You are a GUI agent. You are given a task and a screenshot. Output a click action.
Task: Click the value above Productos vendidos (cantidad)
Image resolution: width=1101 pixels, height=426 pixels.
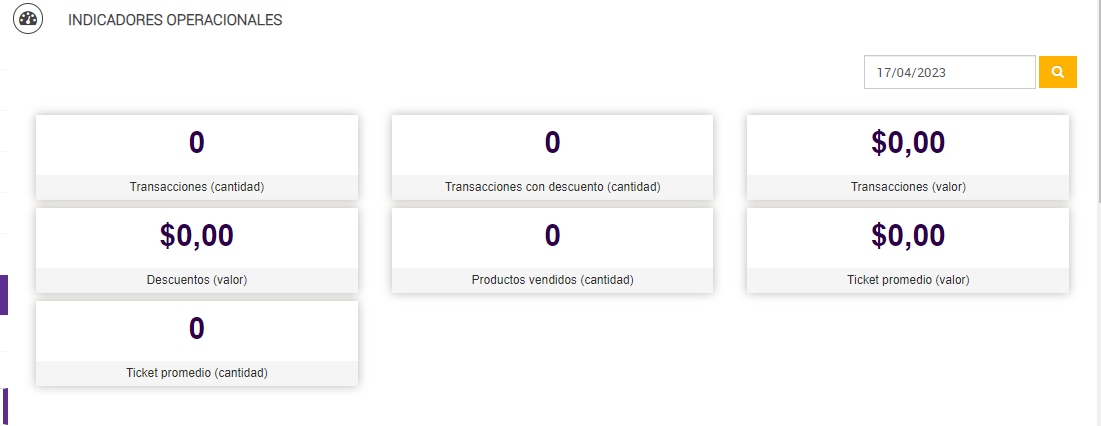coord(552,236)
